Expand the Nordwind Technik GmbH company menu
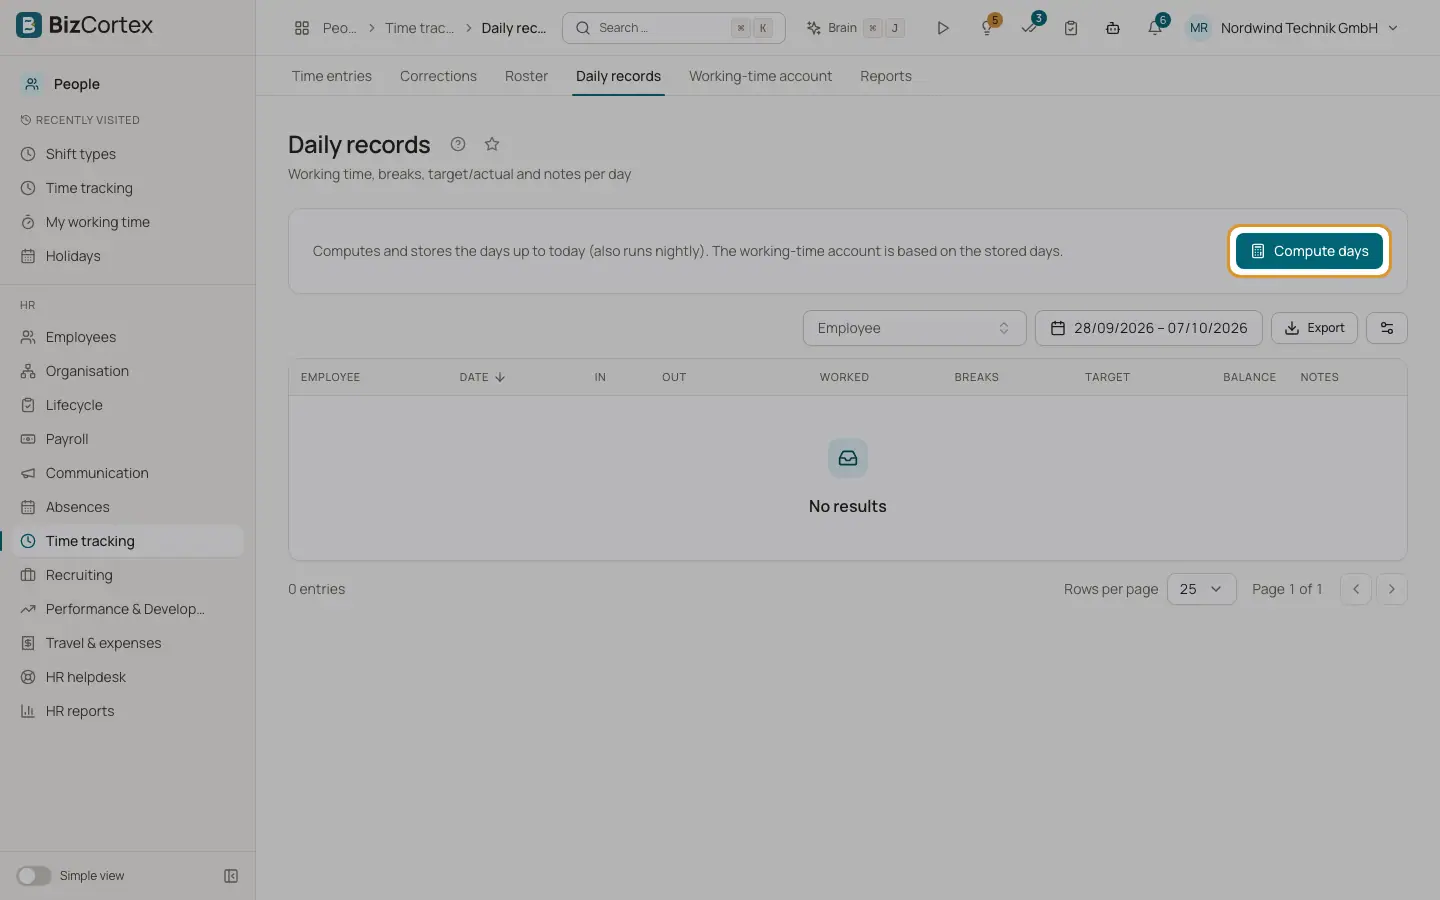This screenshot has height=900, width=1440. [1309, 28]
